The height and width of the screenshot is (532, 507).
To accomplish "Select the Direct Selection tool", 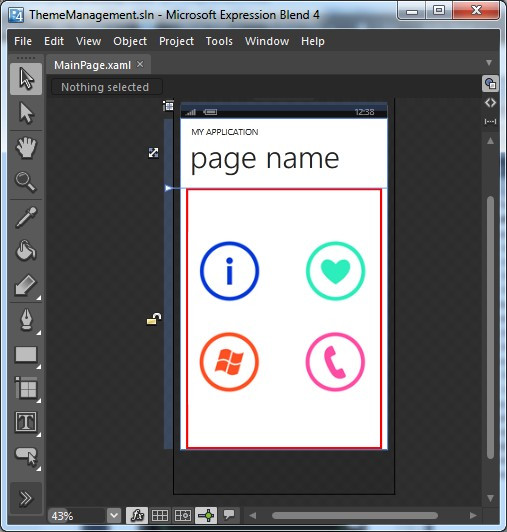I will [x=26, y=113].
